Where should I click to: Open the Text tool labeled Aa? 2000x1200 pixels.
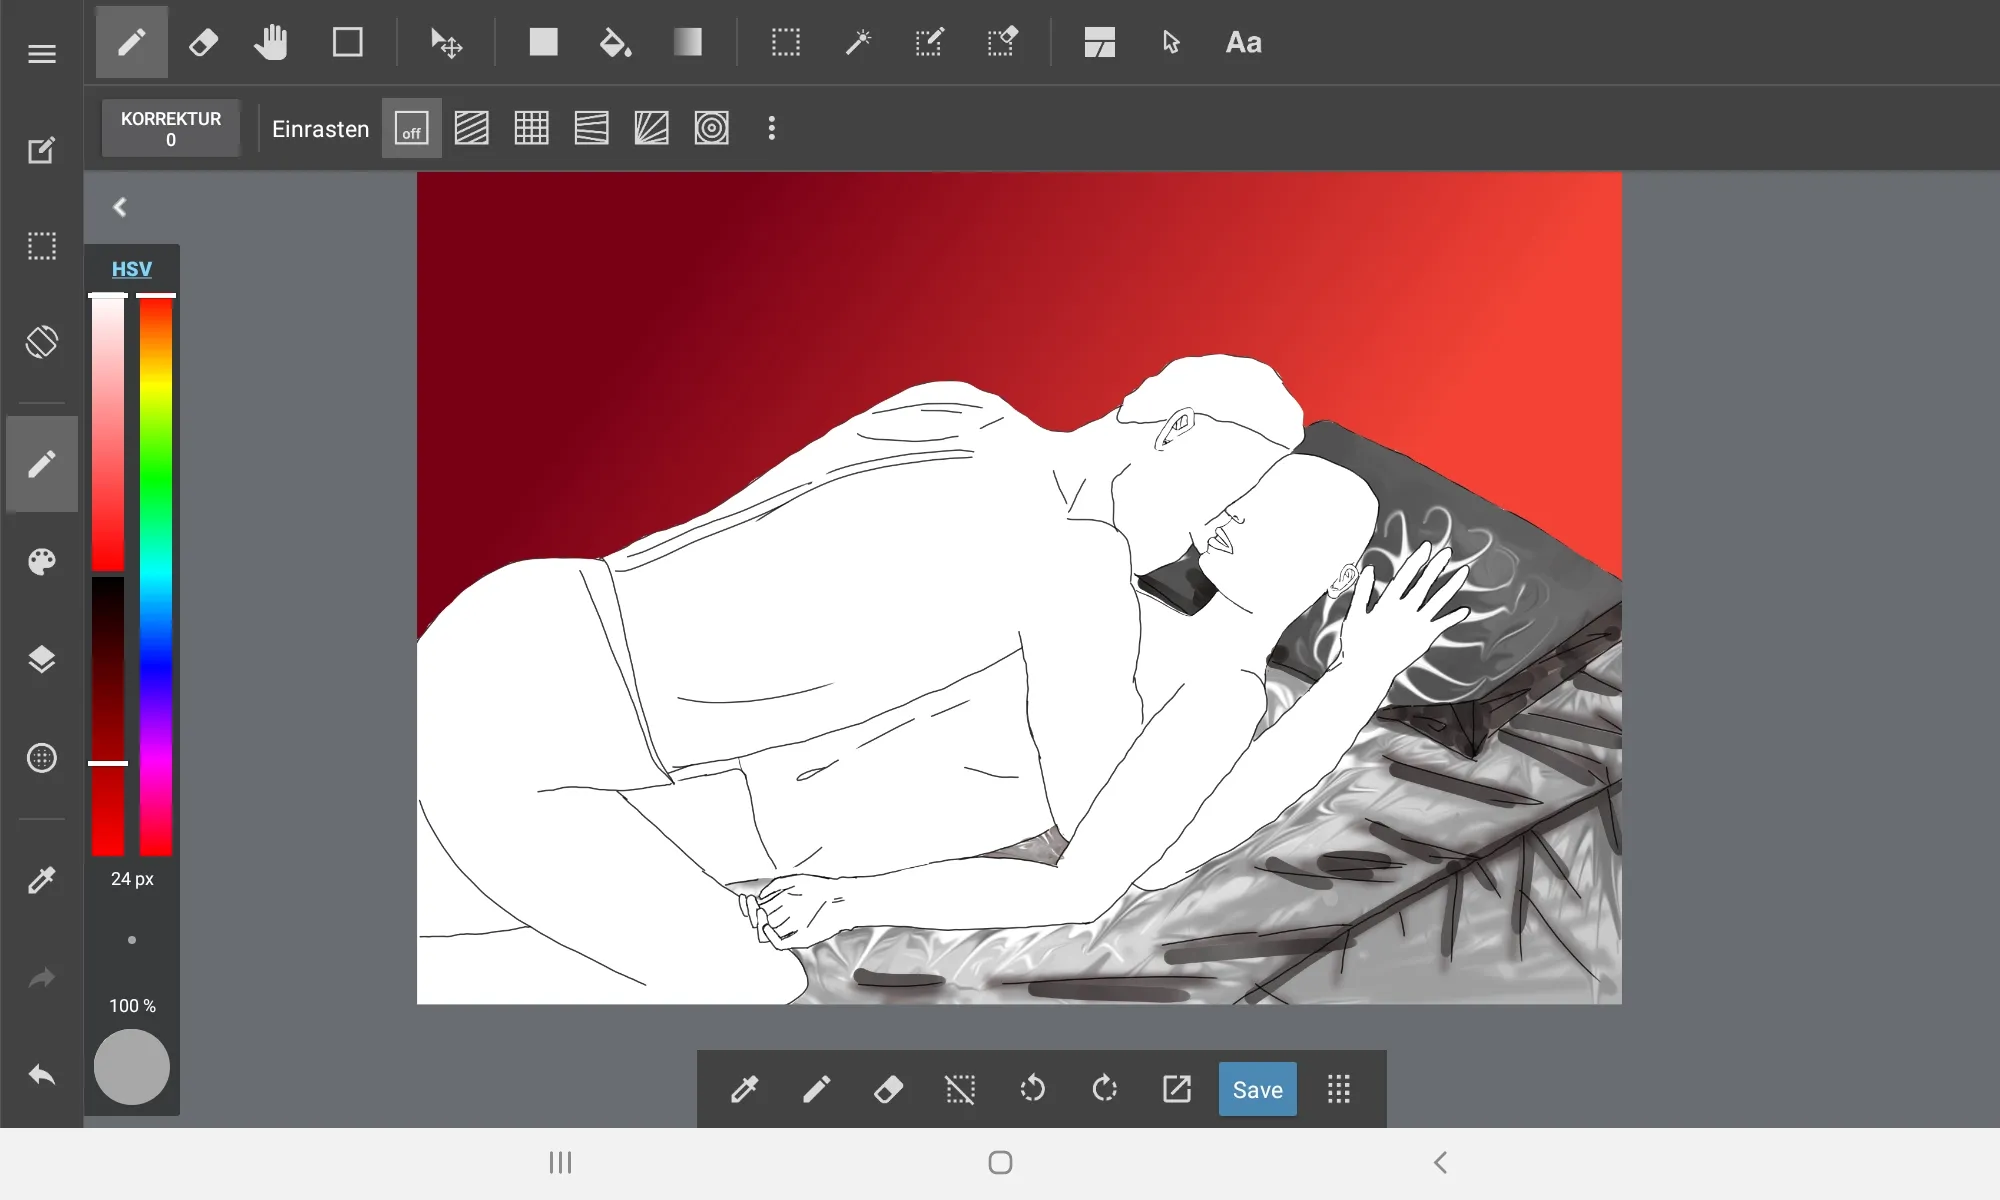[x=1243, y=42]
